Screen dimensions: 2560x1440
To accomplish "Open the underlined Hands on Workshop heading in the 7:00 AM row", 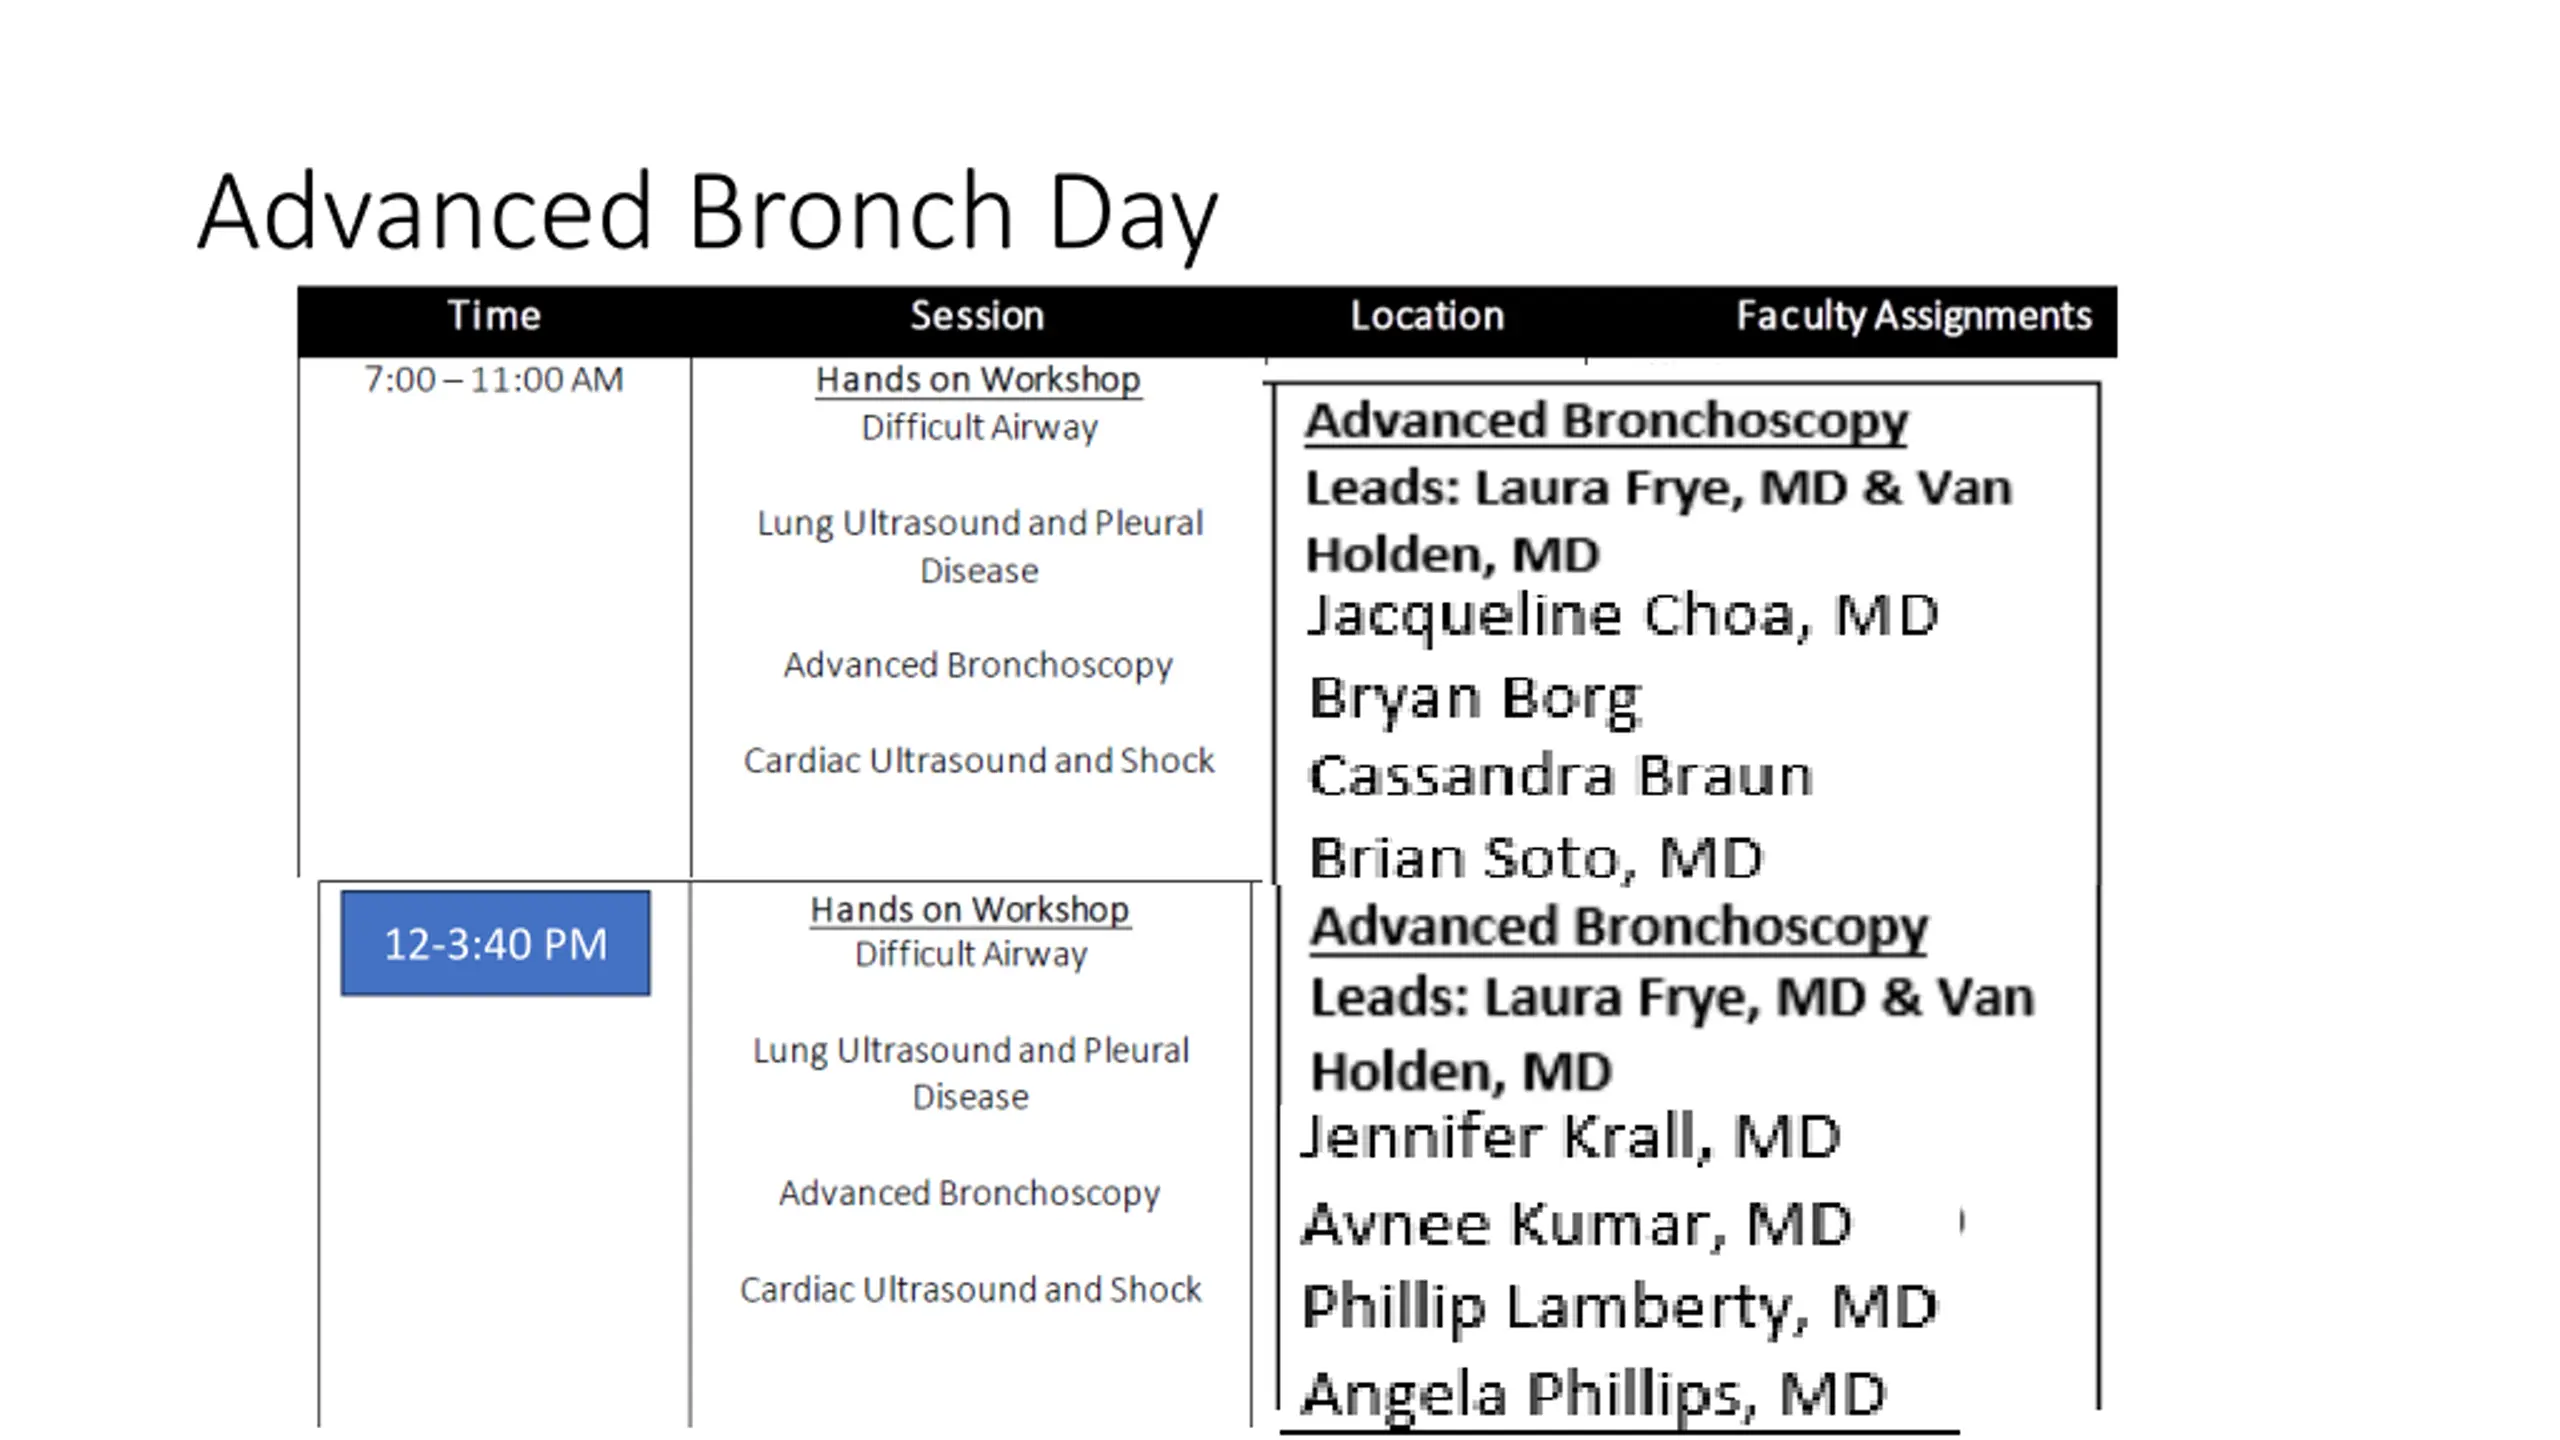I will [x=978, y=380].
